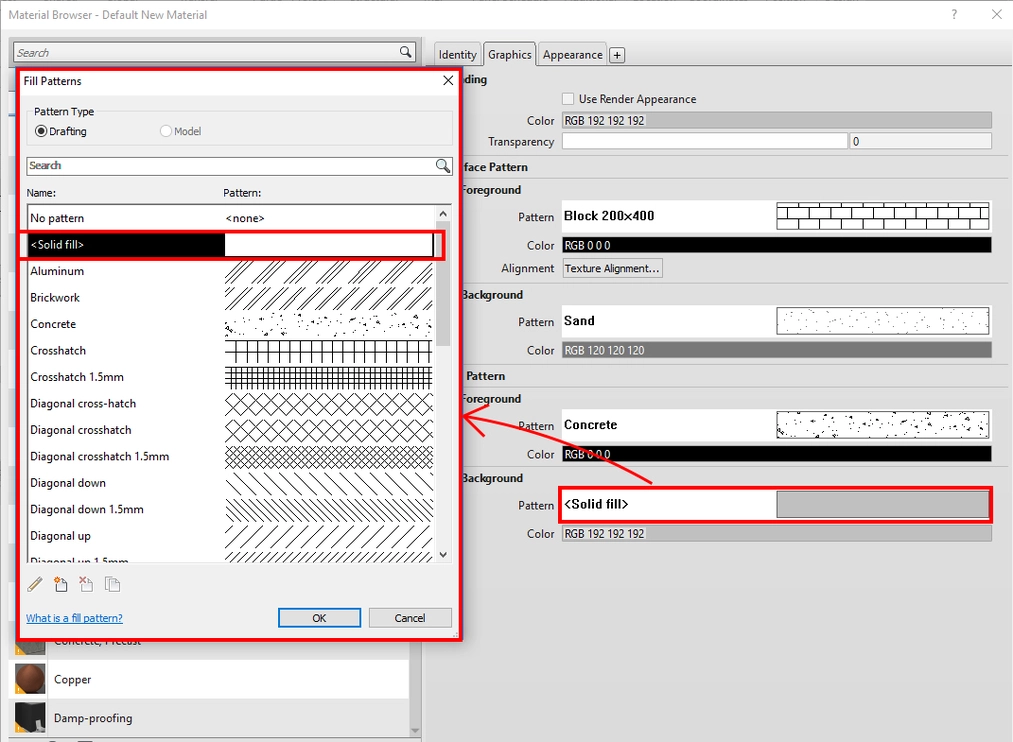Confirm selection with the OK button
This screenshot has width=1013, height=742.
pos(319,617)
